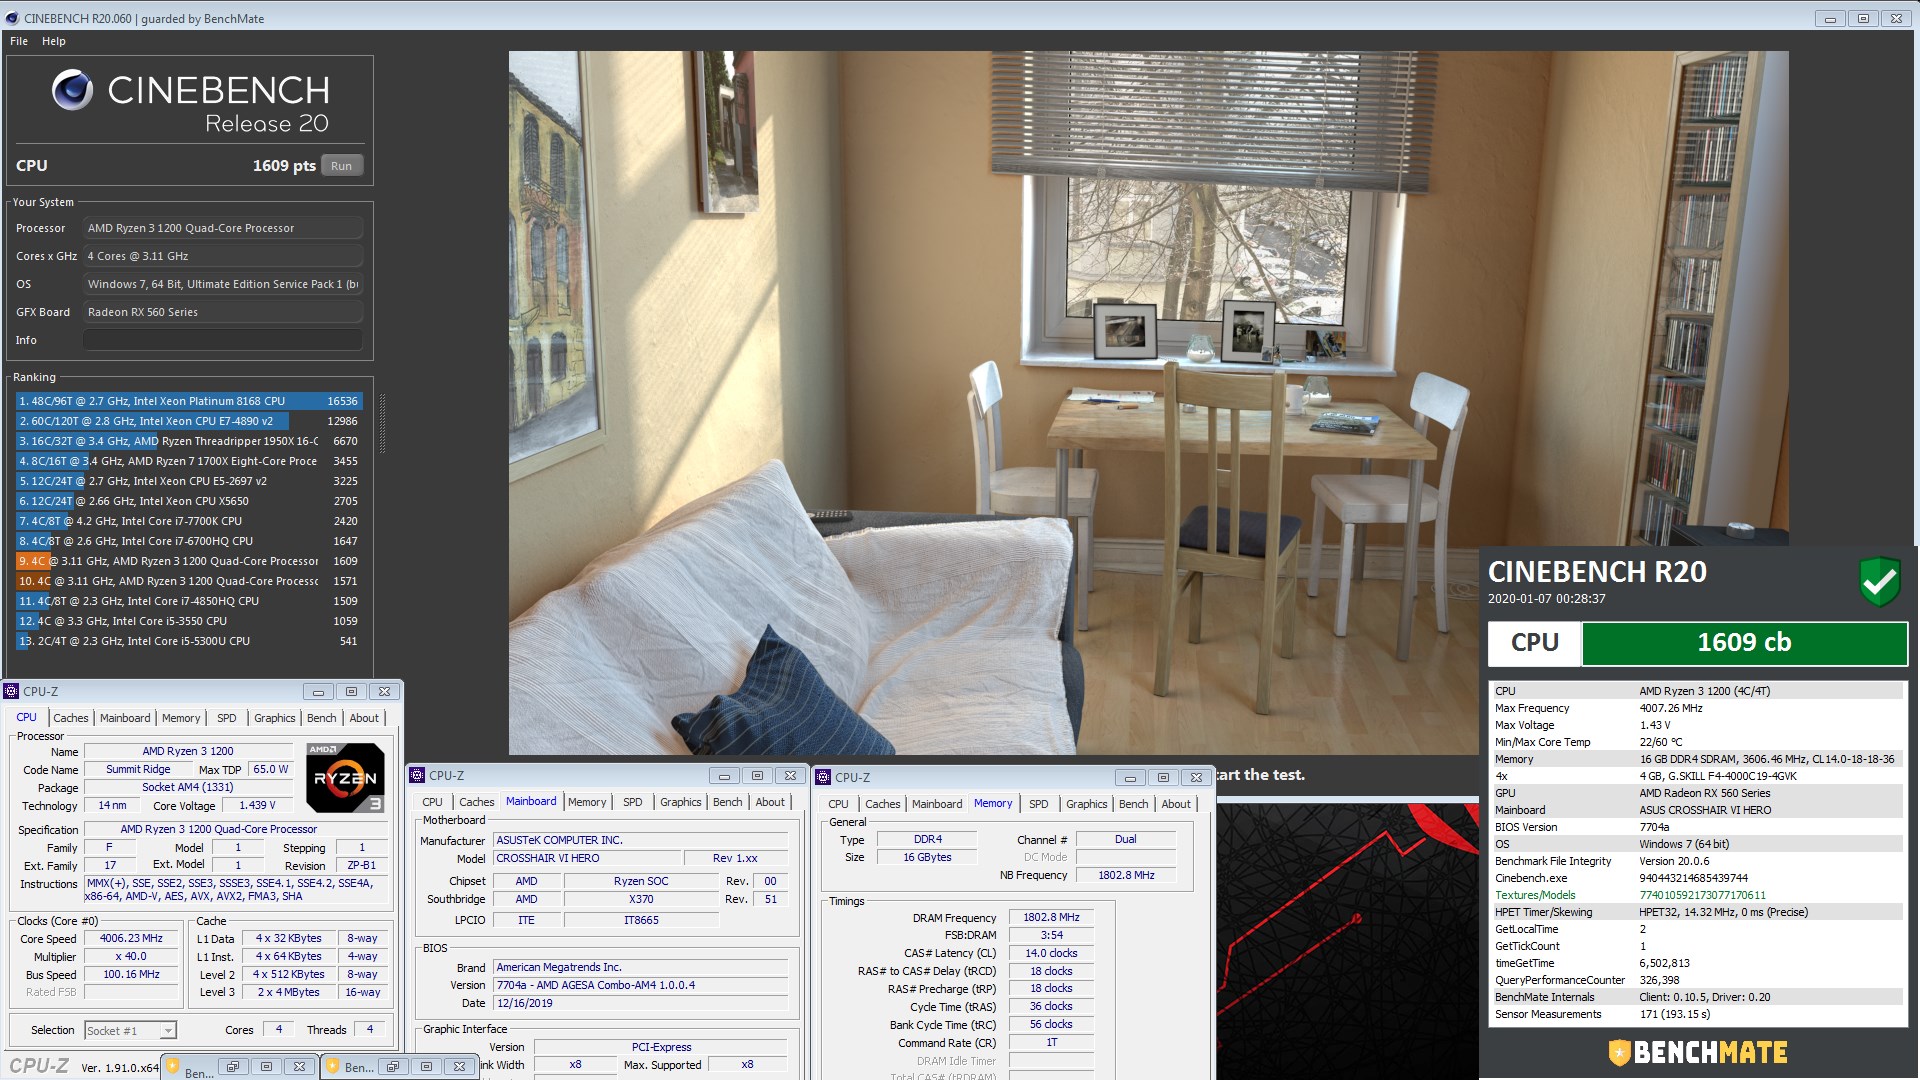Image resolution: width=1920 pixels, height=1080 pixels.
Task: Go to Bench tab in CPU-Z Memory window
Action: (1134, 804)
